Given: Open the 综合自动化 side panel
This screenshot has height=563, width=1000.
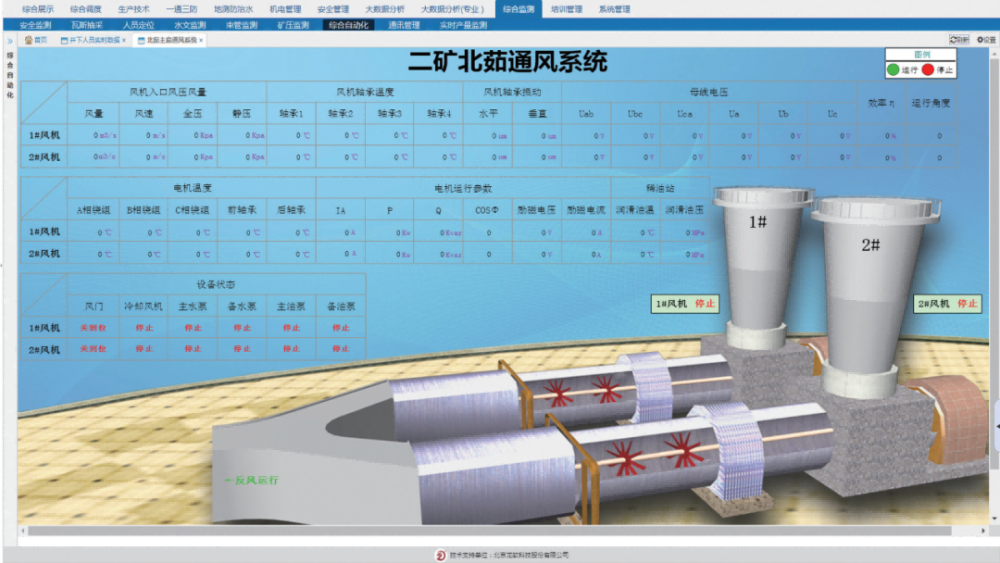Looking at the screenshot, I should click(10, 75).
